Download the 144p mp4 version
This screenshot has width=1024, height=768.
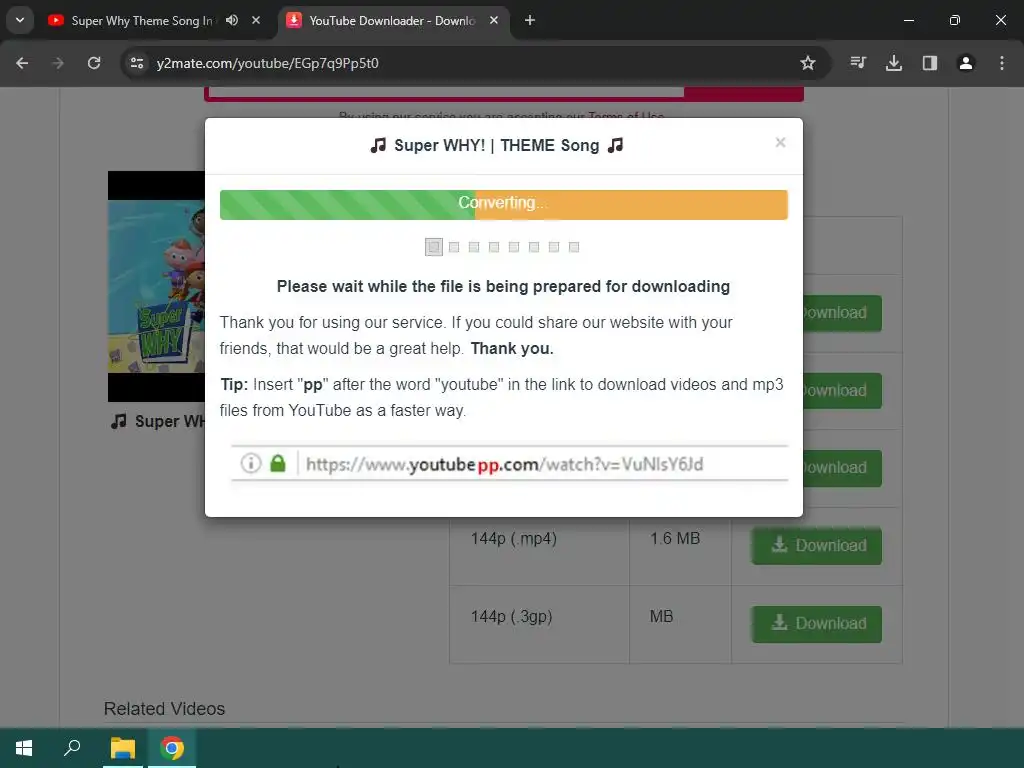coord(816,545)
